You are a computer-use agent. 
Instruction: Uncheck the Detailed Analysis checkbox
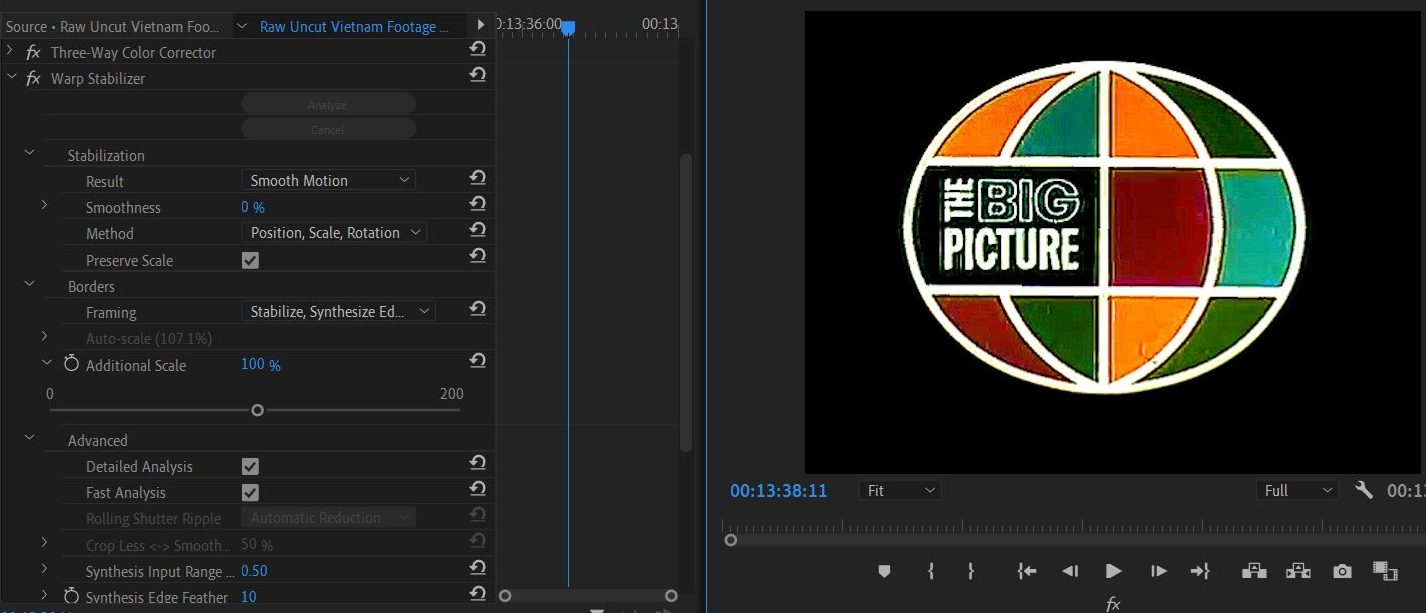coord(250,466)
